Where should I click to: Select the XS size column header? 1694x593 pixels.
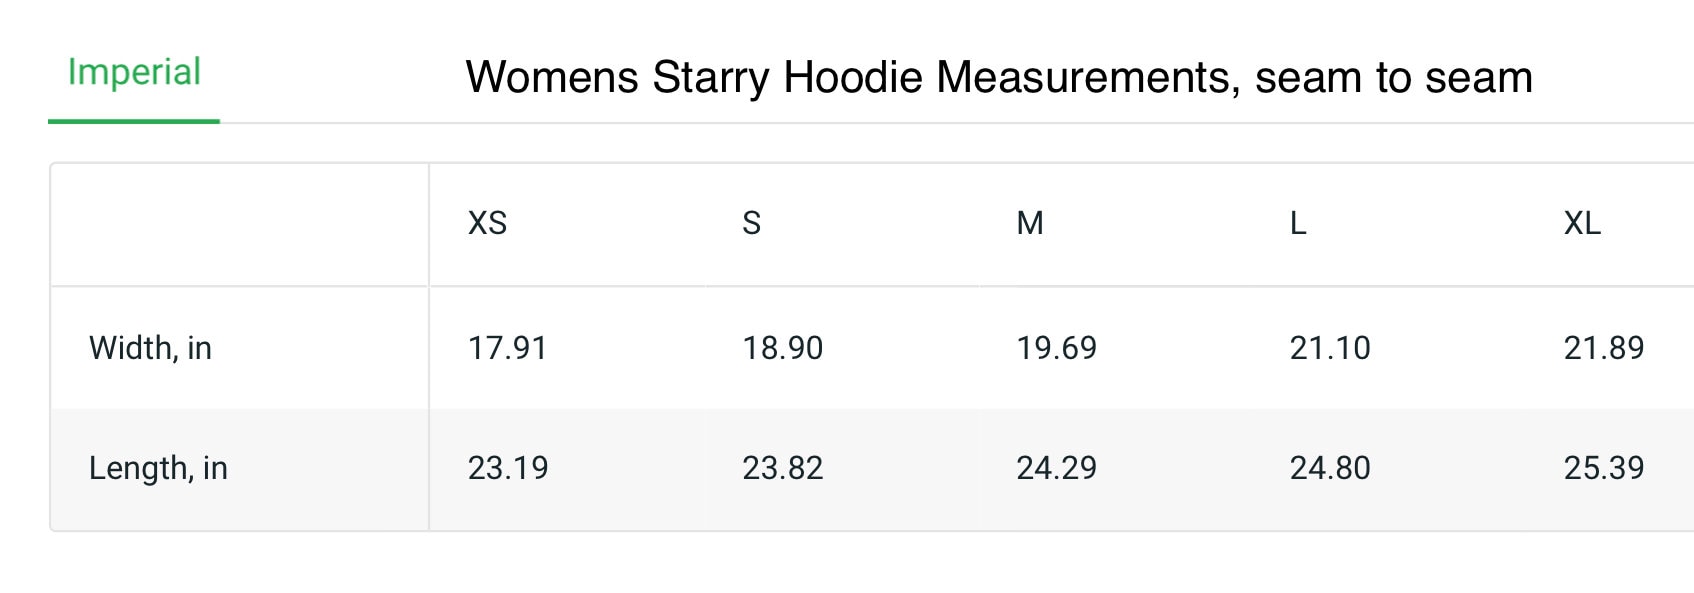pos(487,223)
